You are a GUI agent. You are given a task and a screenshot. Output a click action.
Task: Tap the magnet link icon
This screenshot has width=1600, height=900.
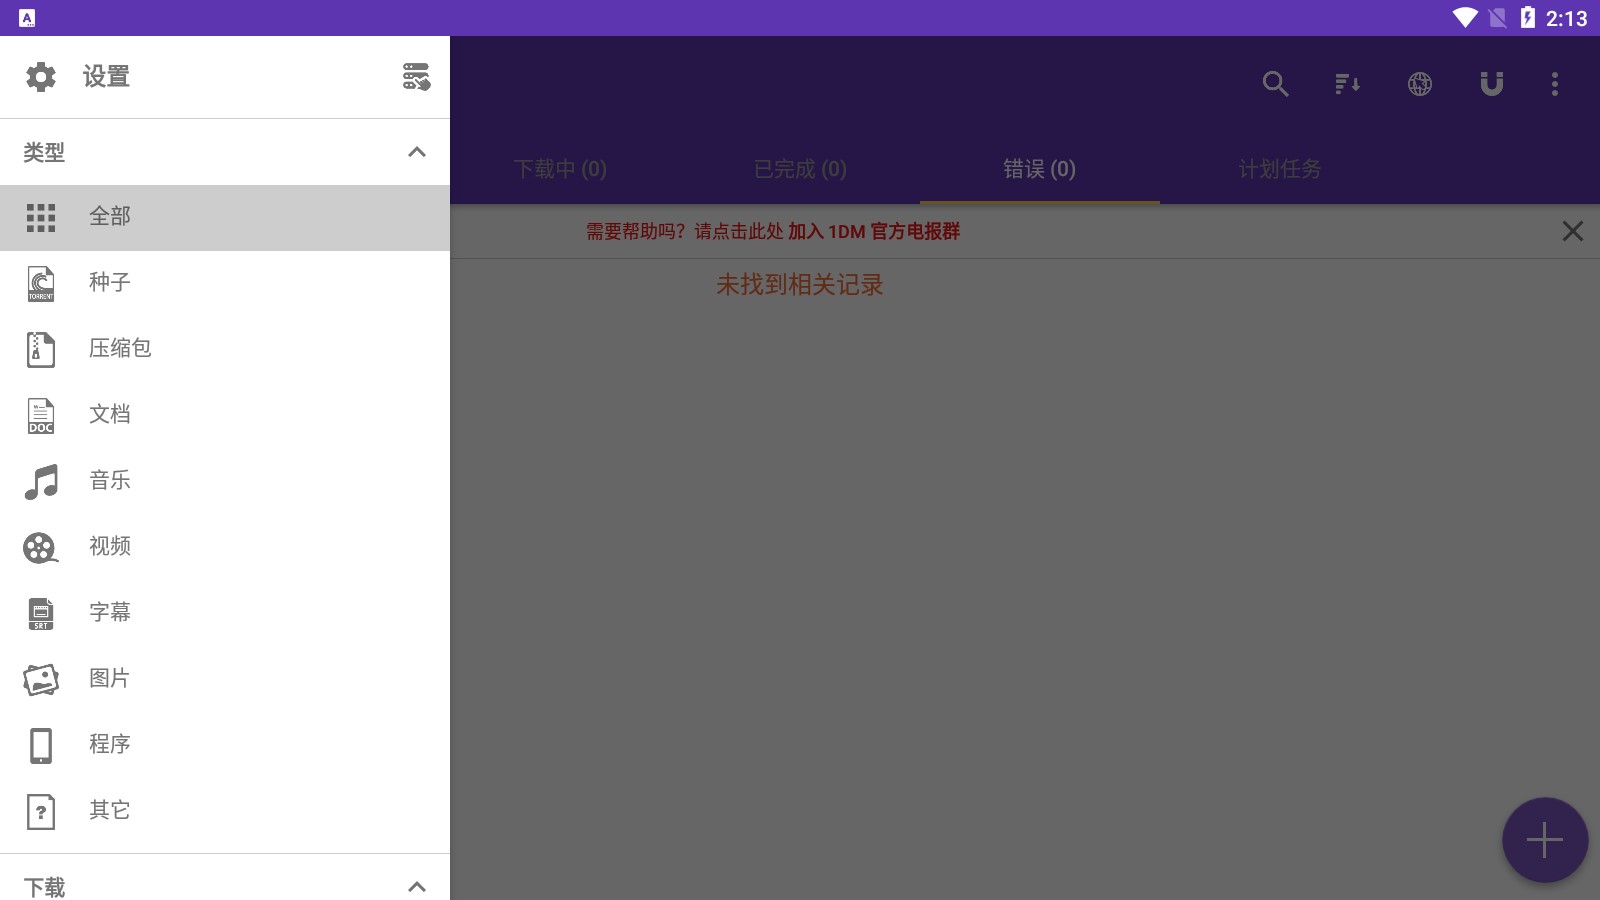1492,84
